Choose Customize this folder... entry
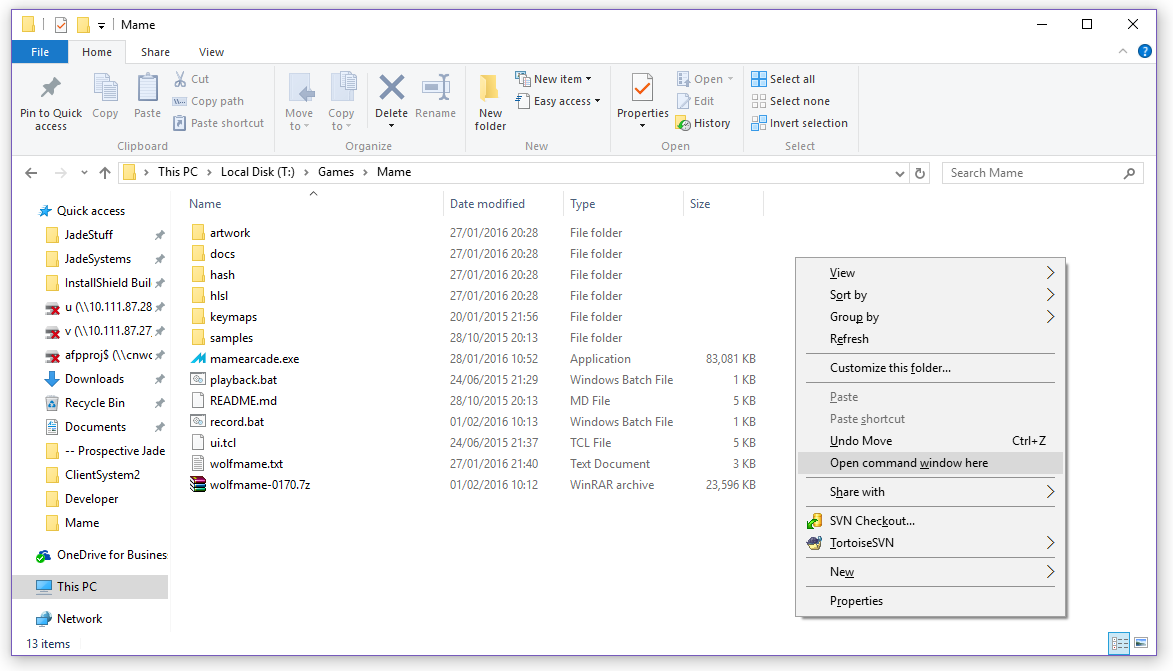The image size is (1173, 671). pyautogui.click(x=930, y=368)
